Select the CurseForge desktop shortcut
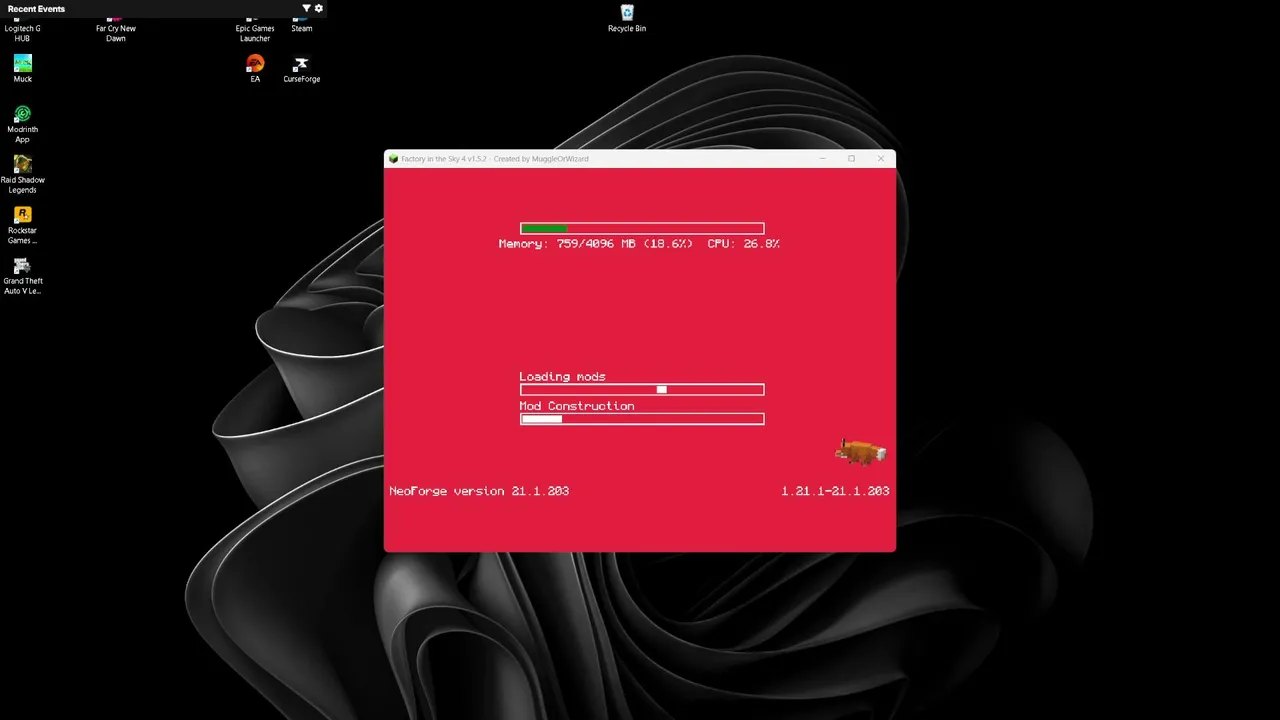This screenshot has height=720, width=1280. (301, 69)
